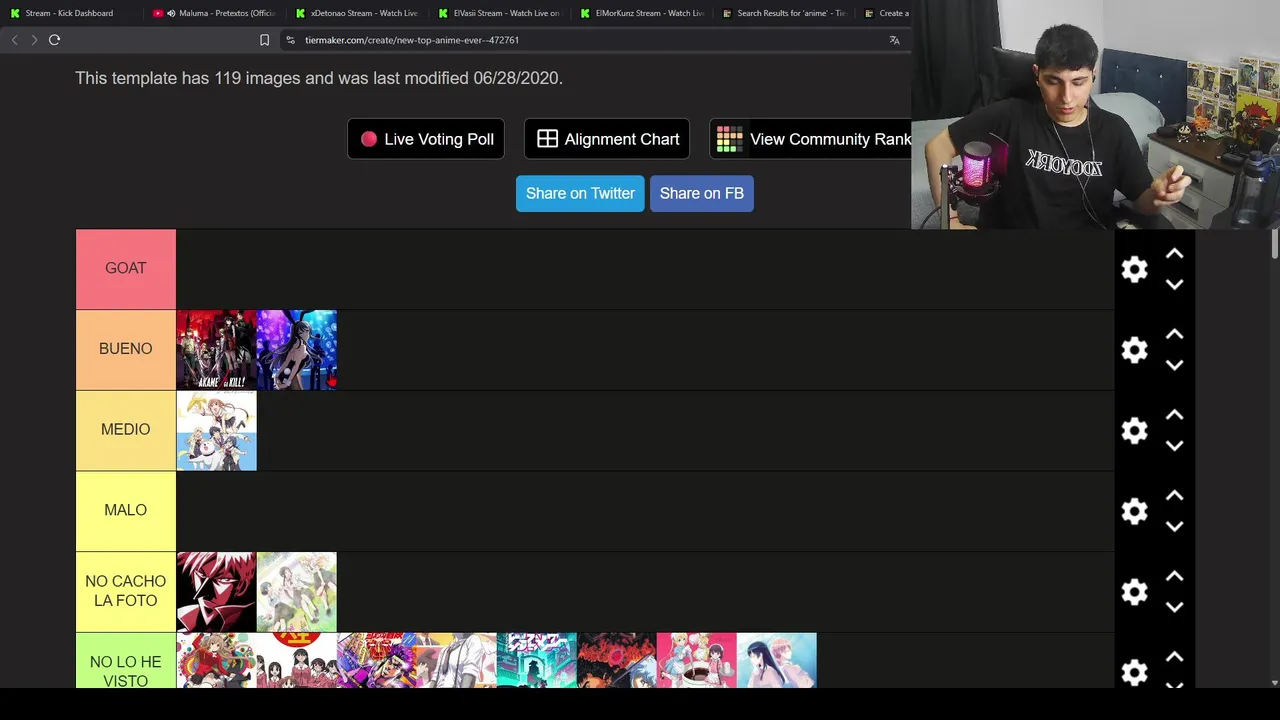Move MALO tier row down

pos(1175,526)
